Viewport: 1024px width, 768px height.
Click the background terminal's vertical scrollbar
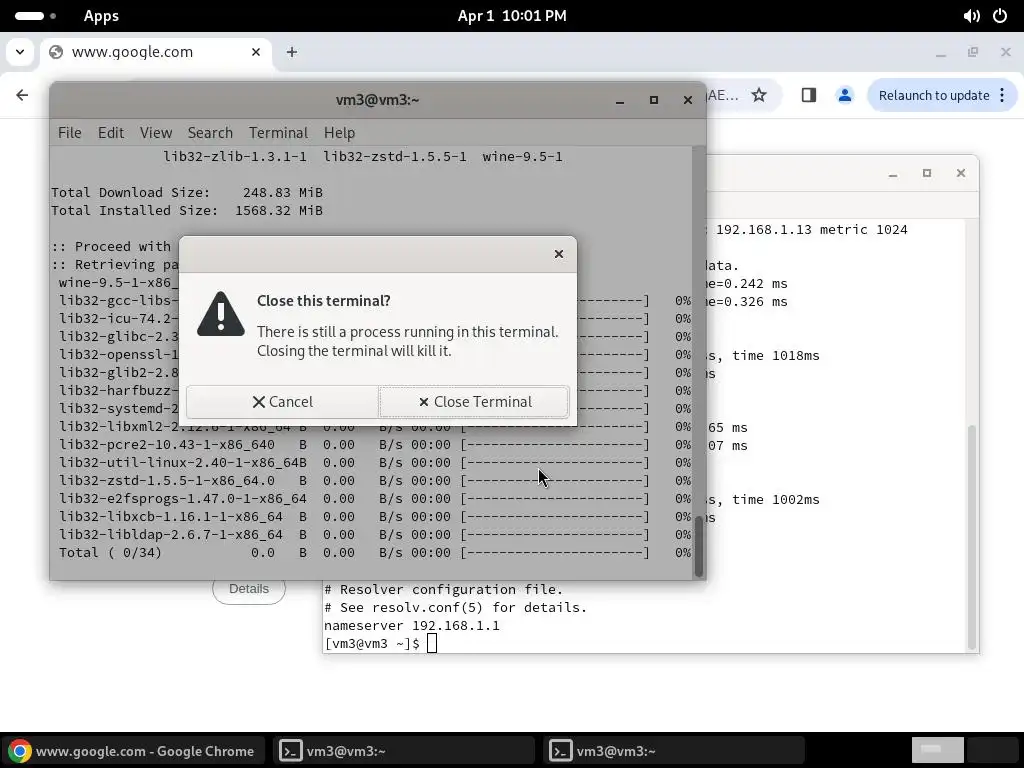972,536
